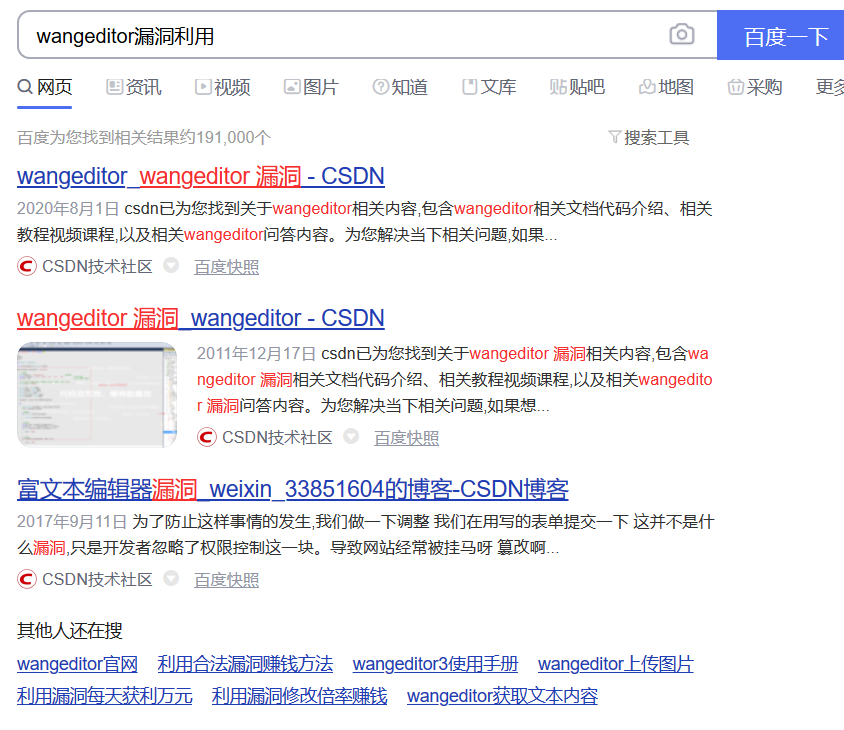Open 富文本编辑器漏洞 weixin_33851604 blog result
Screen dimensions: 844x730
coord(293,489)
